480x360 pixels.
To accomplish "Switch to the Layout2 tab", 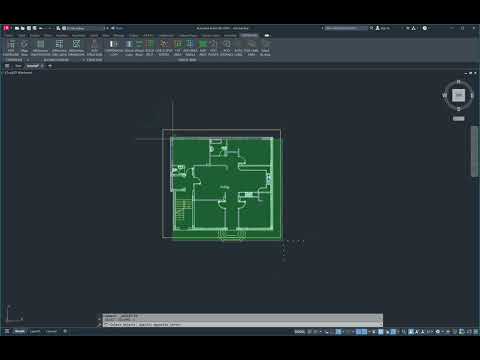I will pyautogui.click(x=51, y=331).
